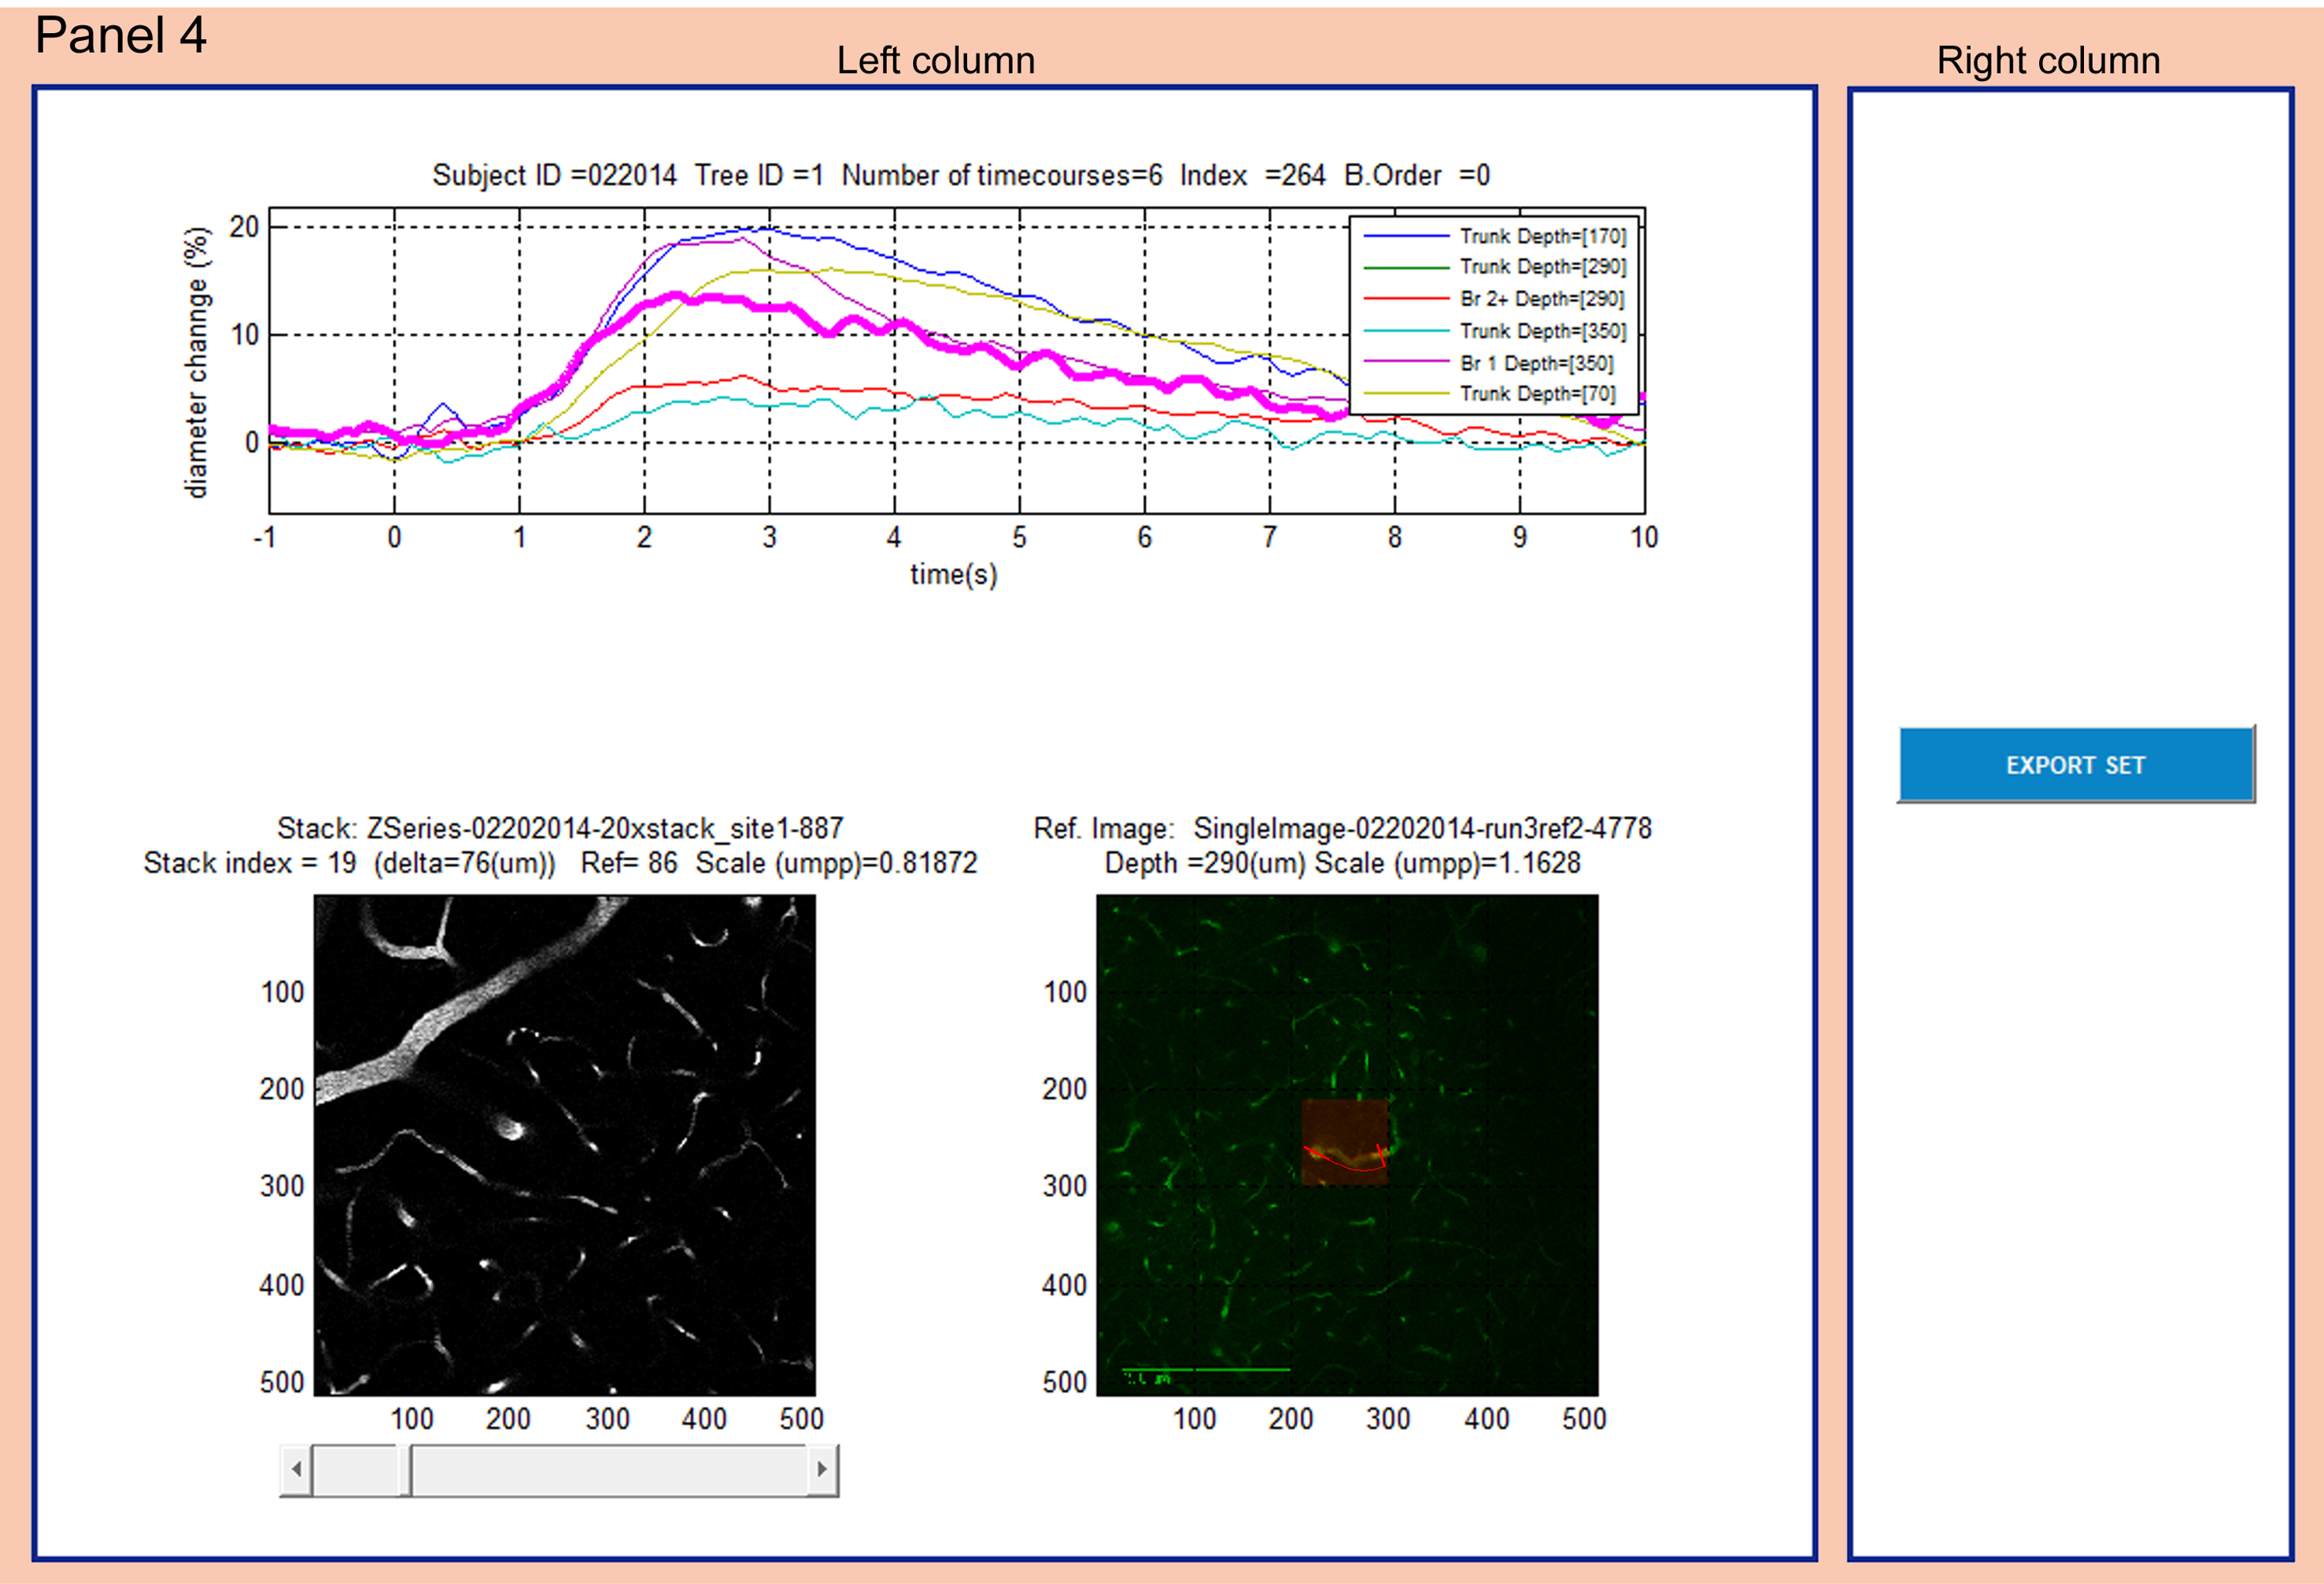Screen dimensions: 2324x1584
Task: Click the 'diameter change (%)' y-axis label
Action: [197, 362]
